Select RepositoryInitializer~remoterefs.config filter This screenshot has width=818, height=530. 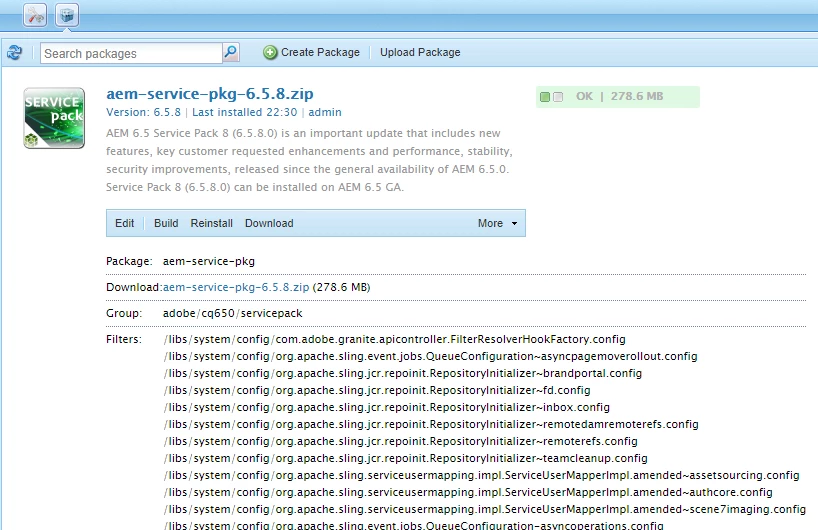point(400,441)
